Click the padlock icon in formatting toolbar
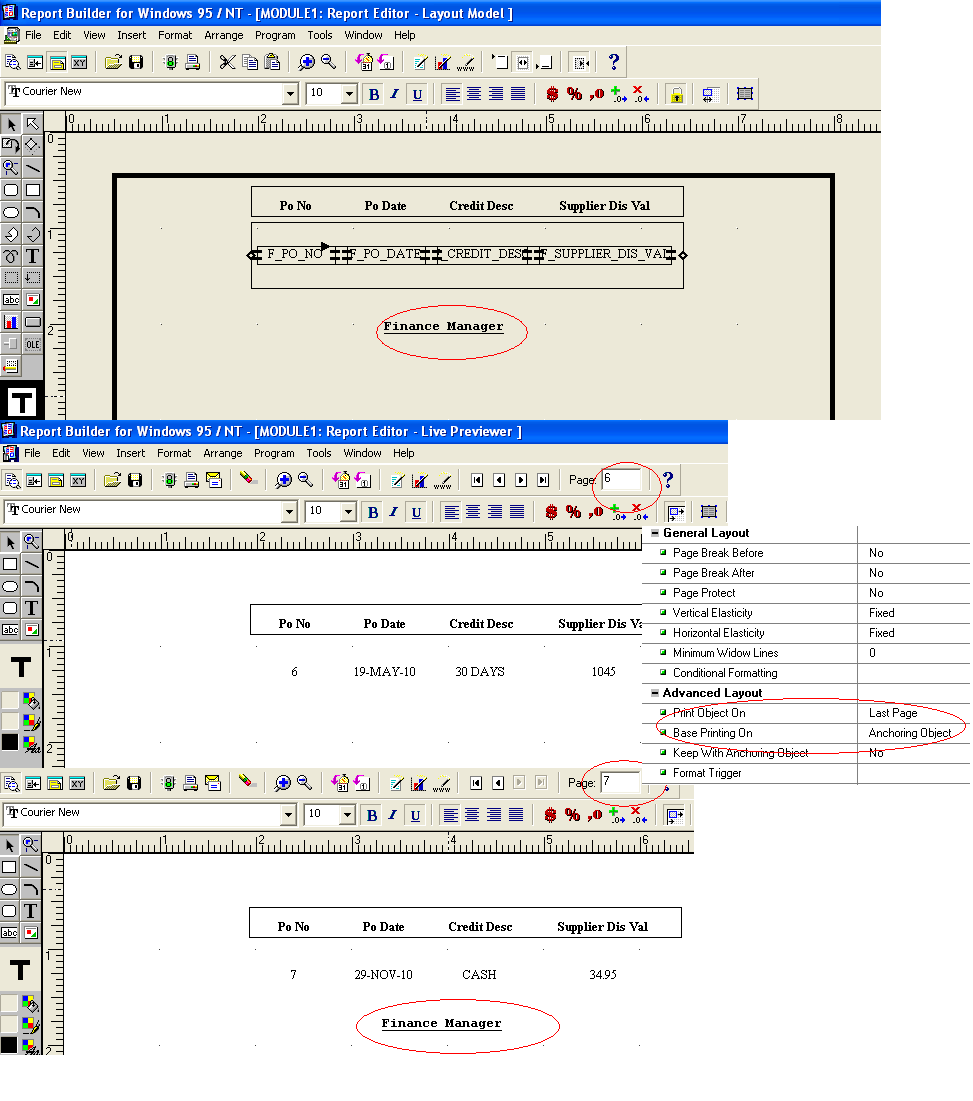Screen dimensions: 973x1101 [676, 95]
